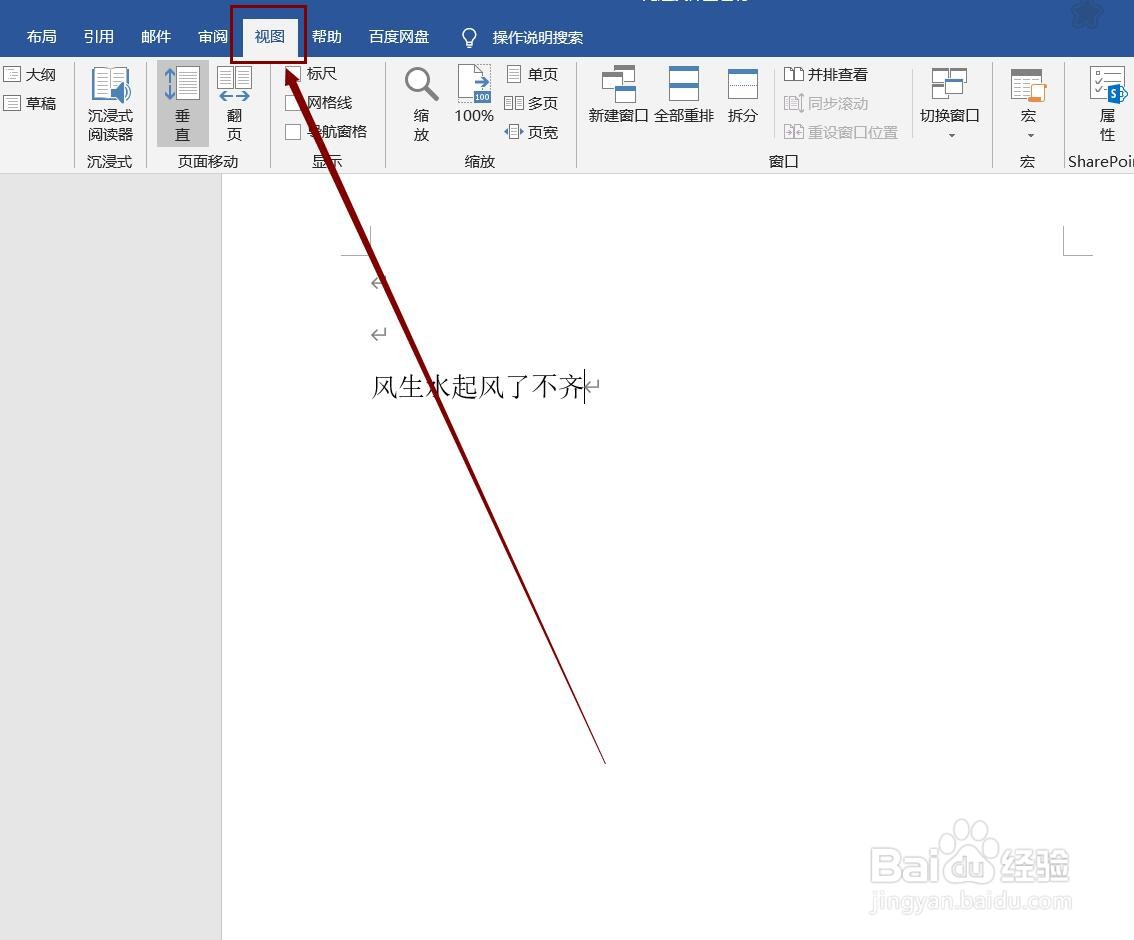The image size is (1134, 940).
Task: Select the 视图 tab
Action: [x=269, y=37]
